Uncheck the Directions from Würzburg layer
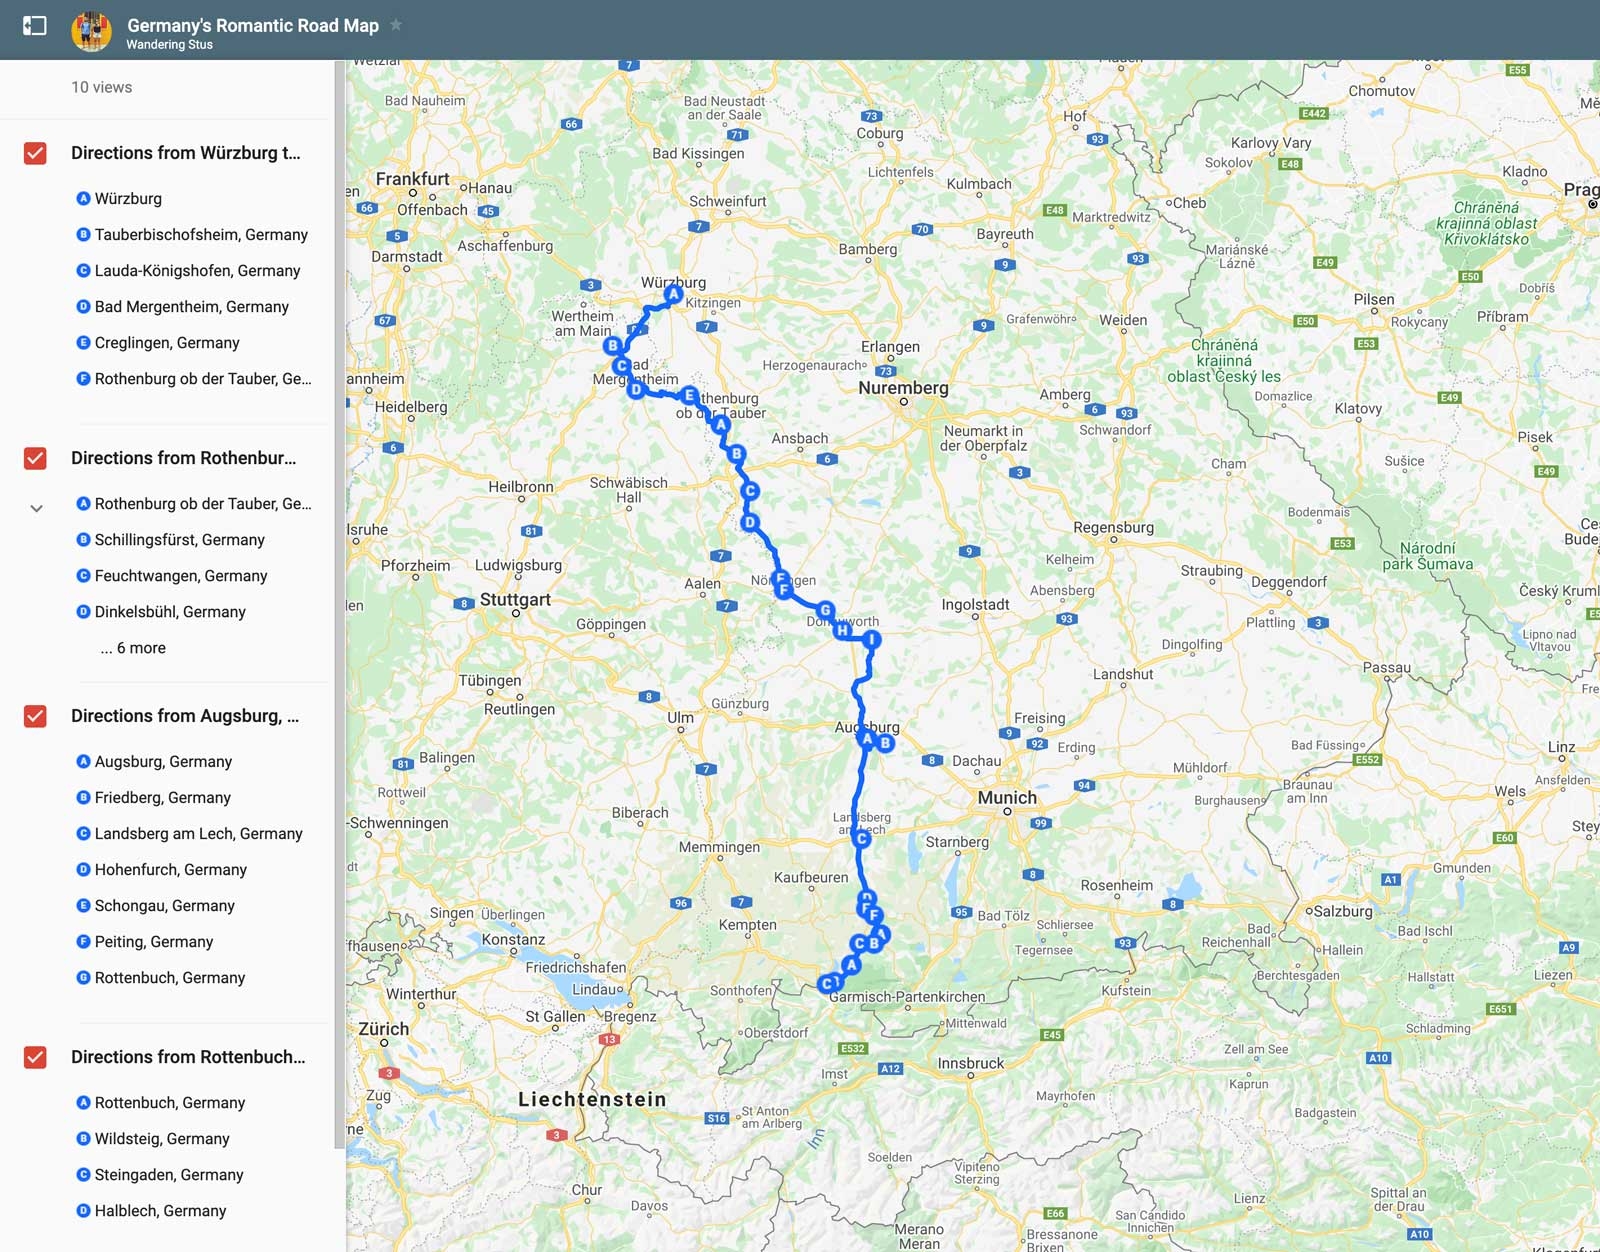This screenshot has height=1252, width=1600. pyautogui.click(x=35, y=153)
